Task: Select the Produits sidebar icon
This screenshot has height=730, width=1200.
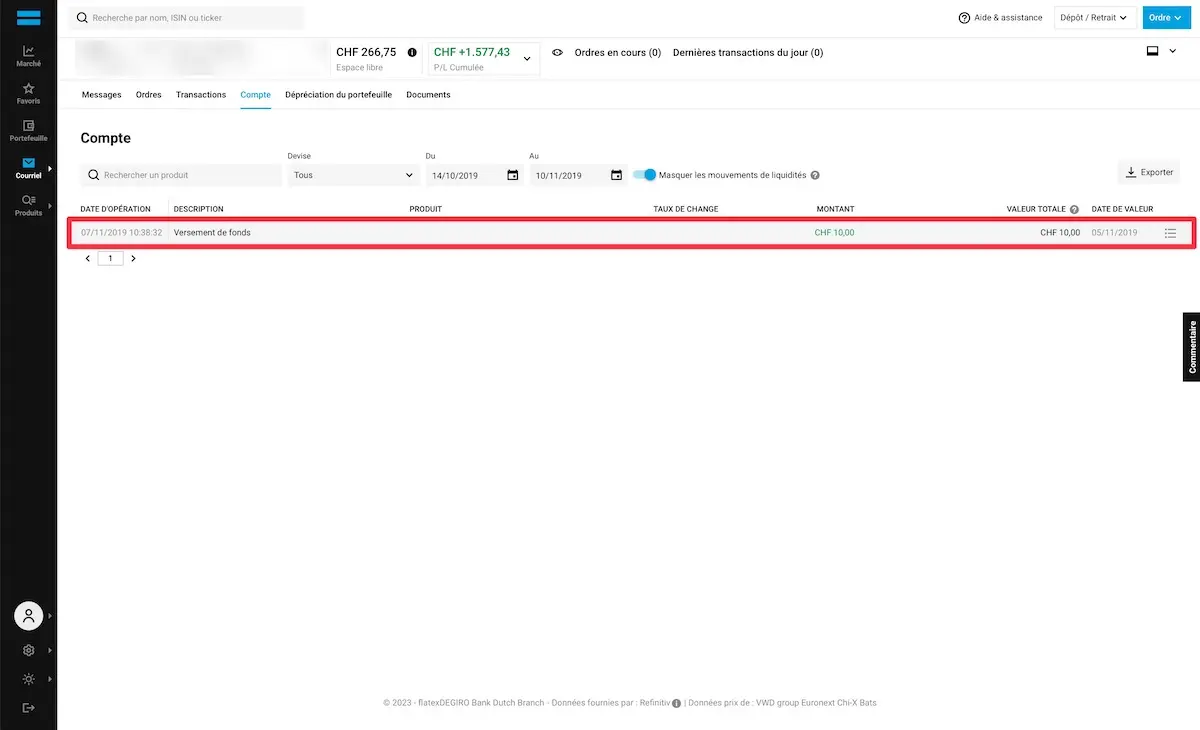Action: coord(28,202)
